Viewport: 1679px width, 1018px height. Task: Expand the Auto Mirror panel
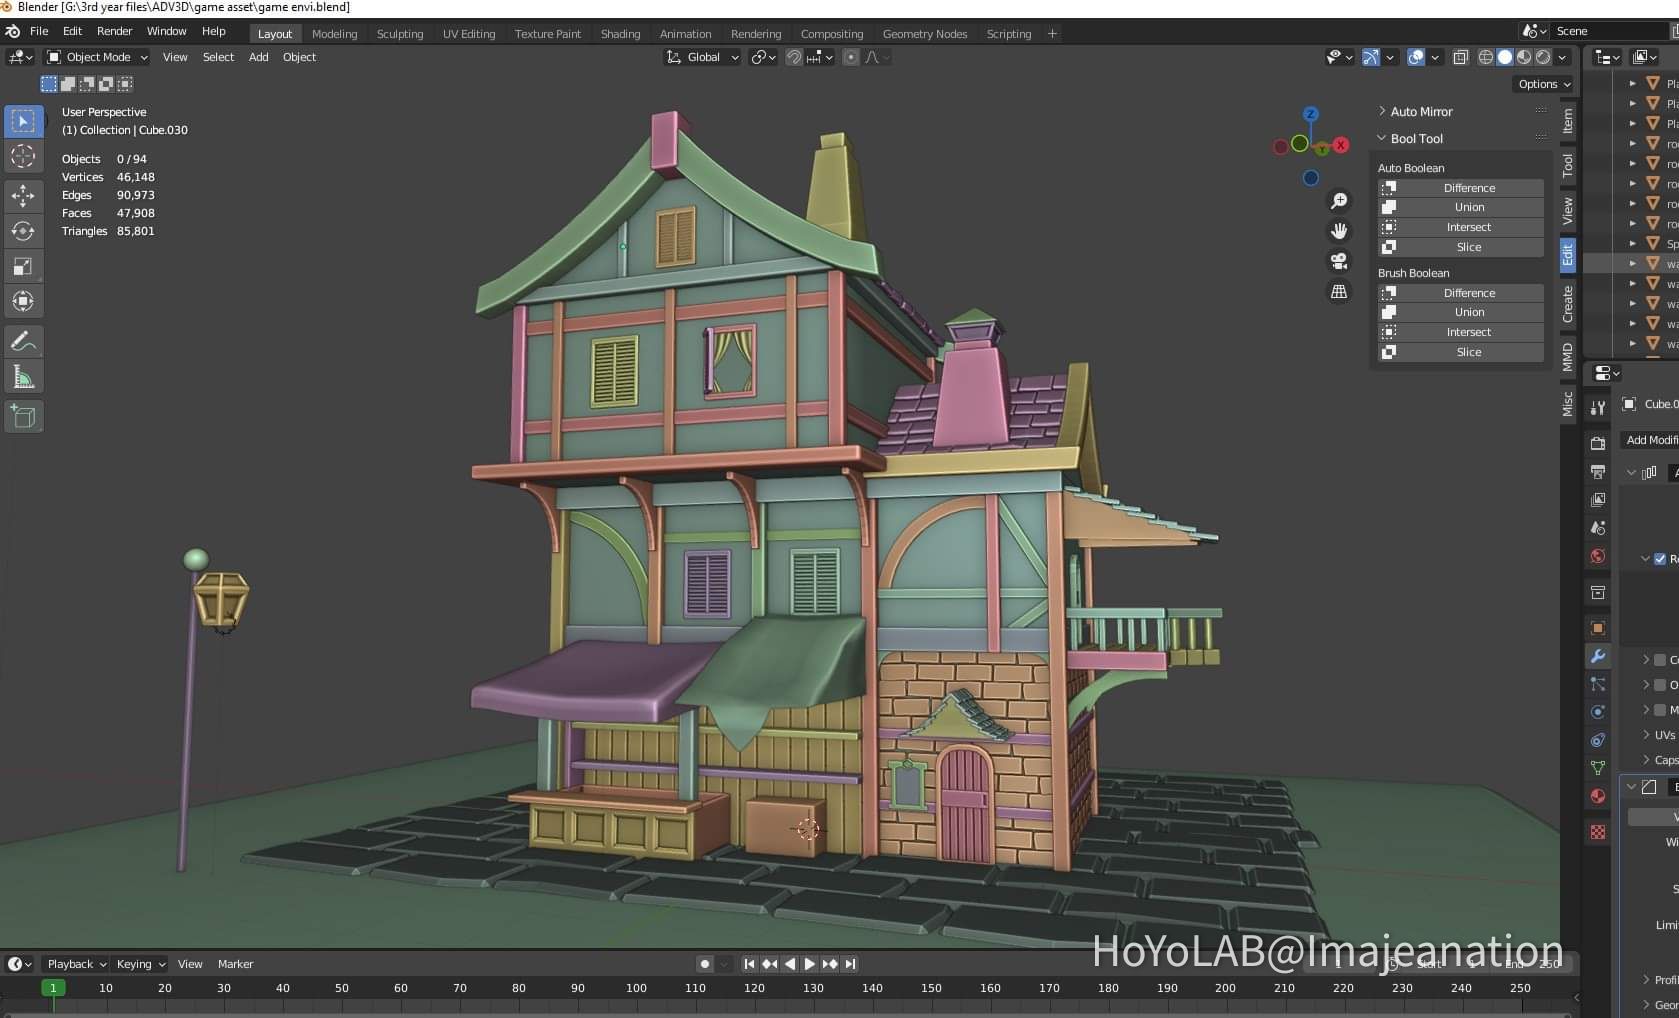click(x=1417, y=111)
